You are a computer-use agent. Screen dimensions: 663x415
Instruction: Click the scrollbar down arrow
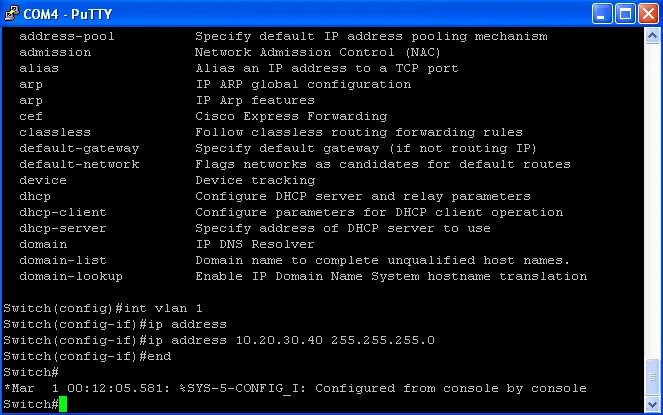[x=652, y=404]
